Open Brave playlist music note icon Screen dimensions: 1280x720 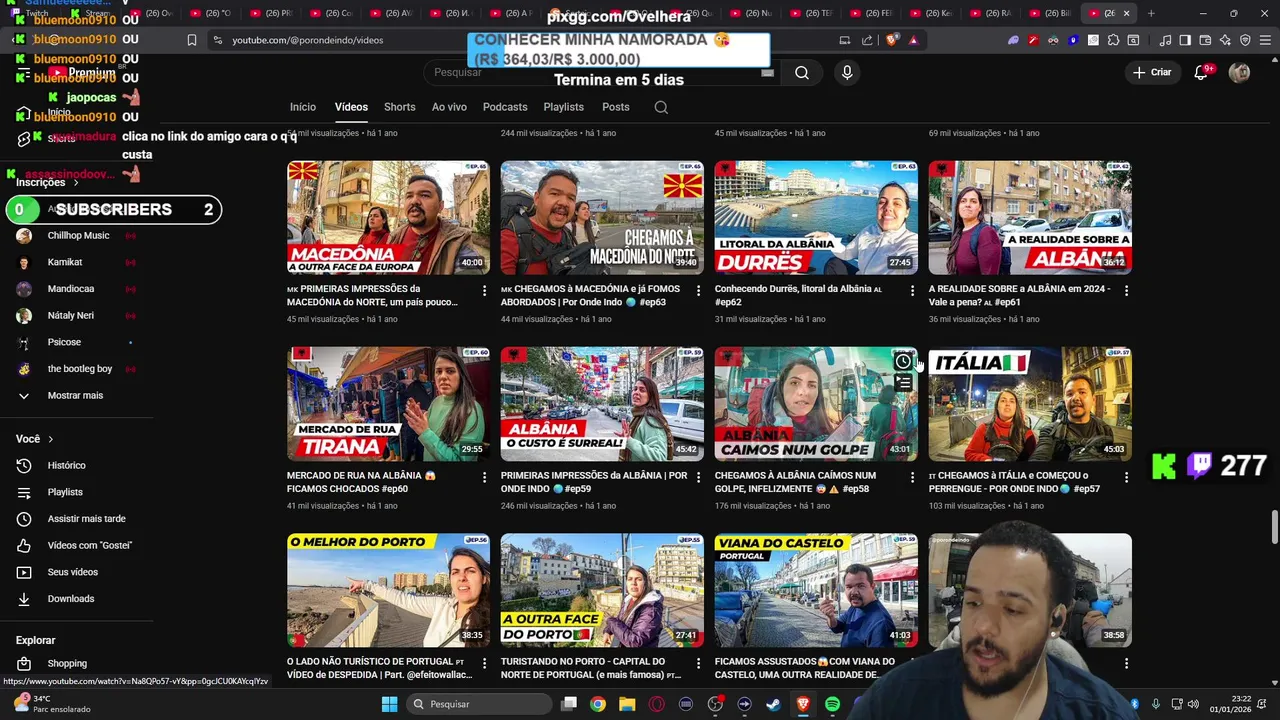point(1165,40)
